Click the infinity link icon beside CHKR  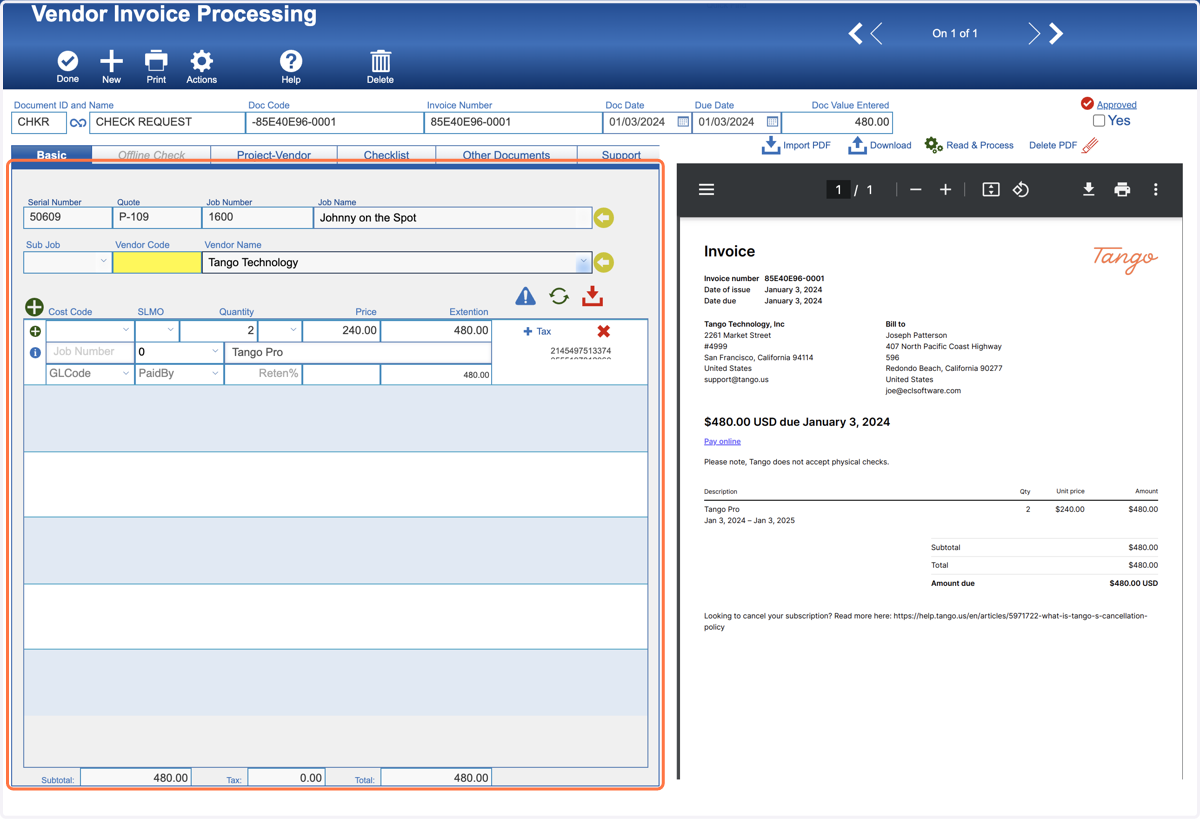click(78, 123)
